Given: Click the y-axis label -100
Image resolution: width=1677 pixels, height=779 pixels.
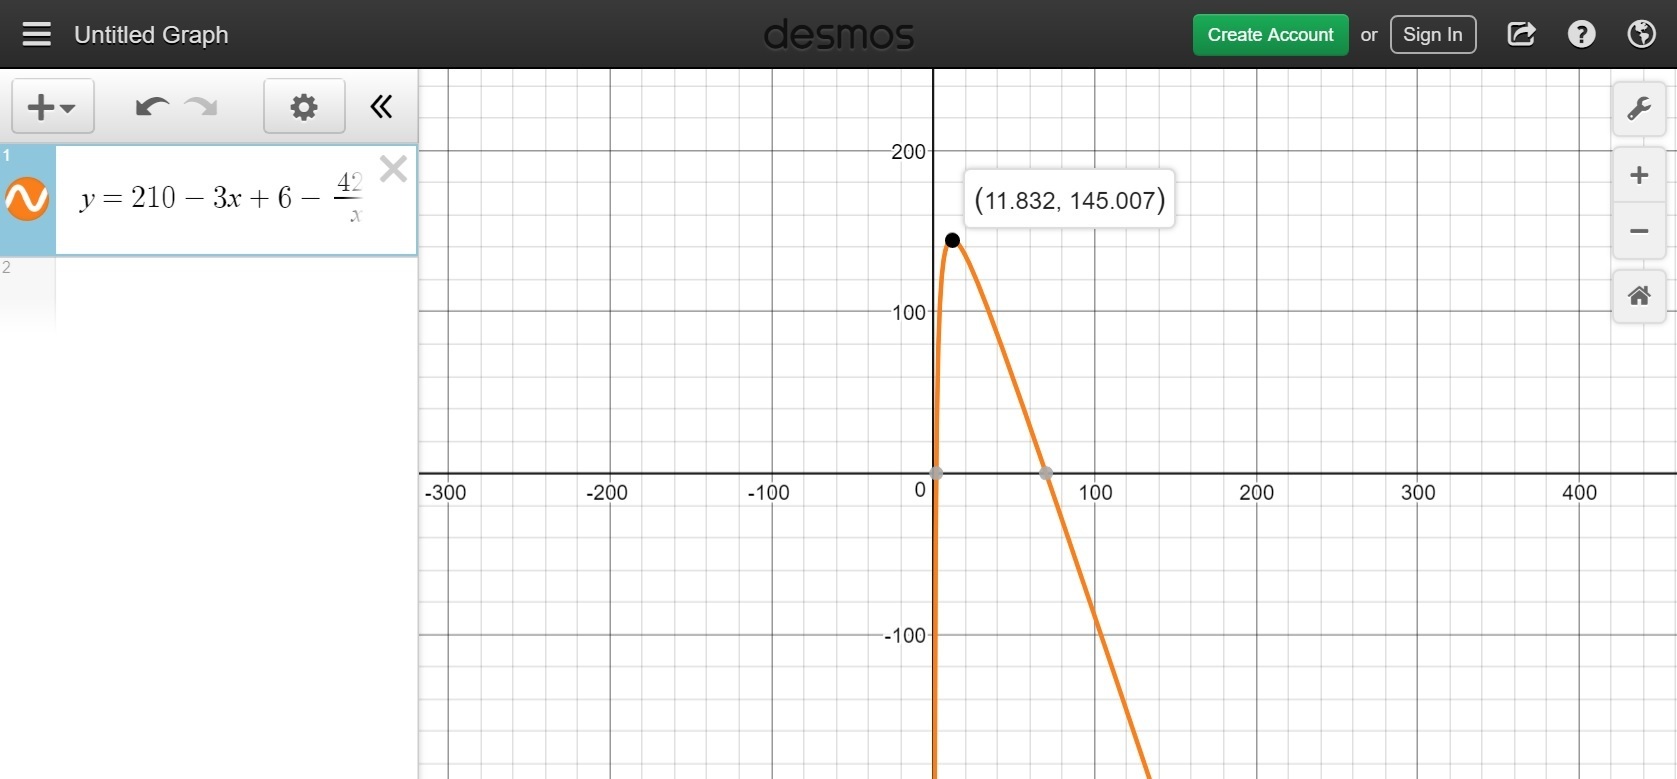Looking at the screenshot, I should 905,636.
